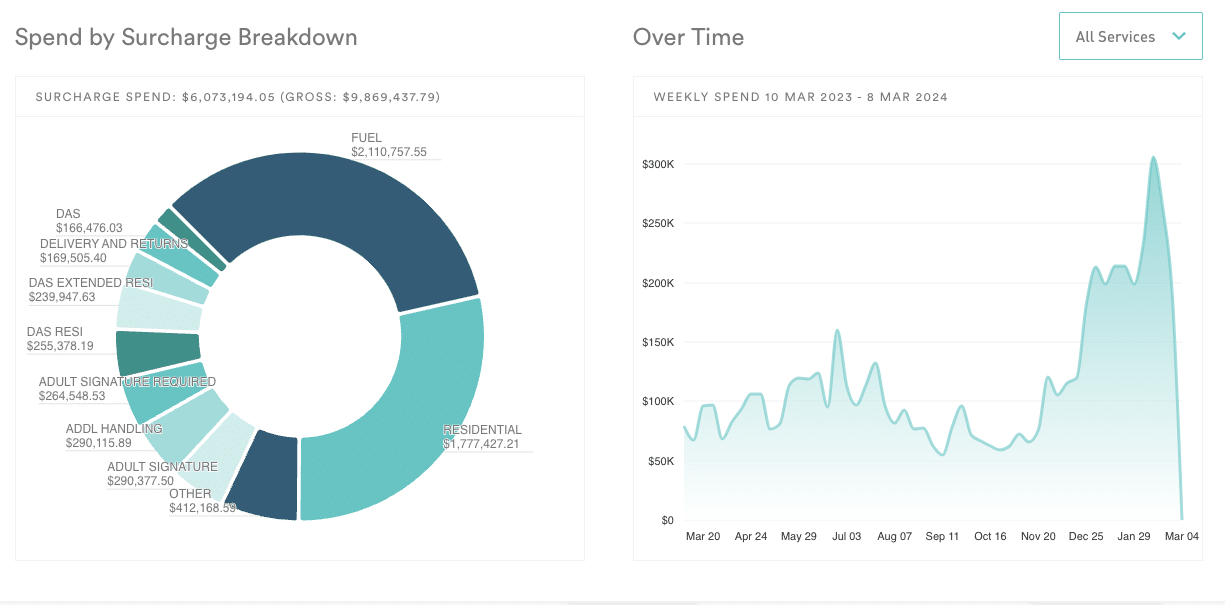Click the FUEL label above the donut

click(366, 137)
